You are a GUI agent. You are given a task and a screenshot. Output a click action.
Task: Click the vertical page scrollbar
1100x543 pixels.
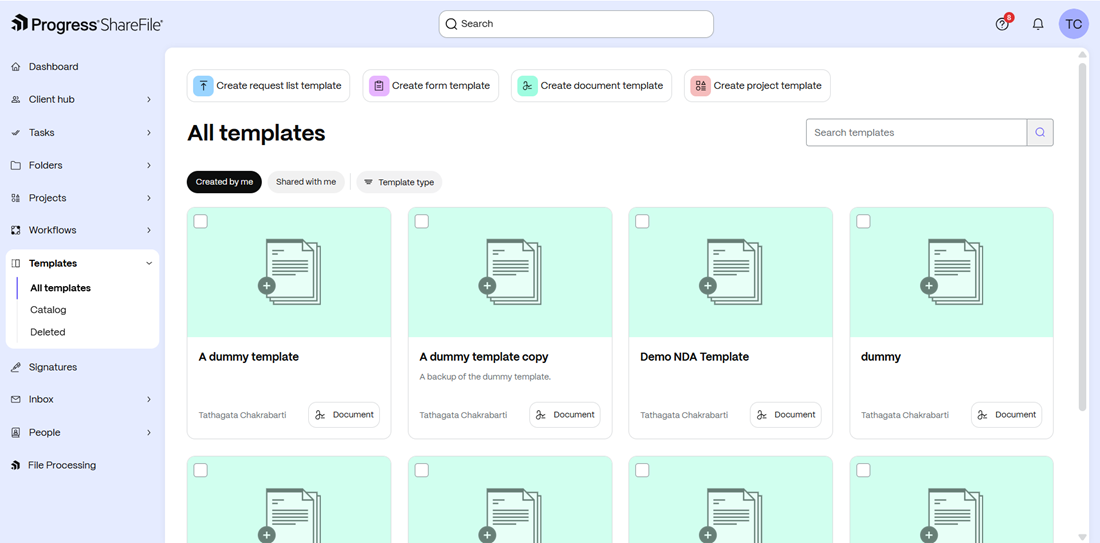tap(1082, 235)
